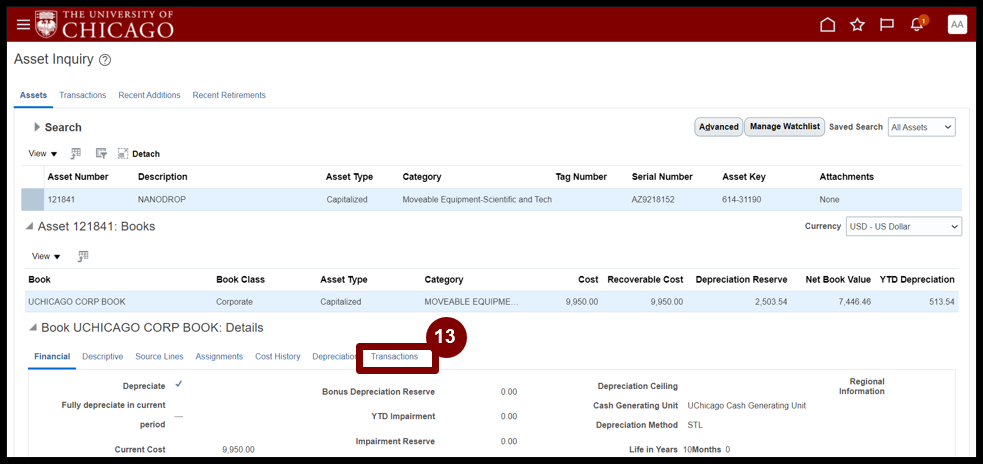Click UChicago Cash Generating Unit value
The image size is (983, 464).
coord(747,406)
